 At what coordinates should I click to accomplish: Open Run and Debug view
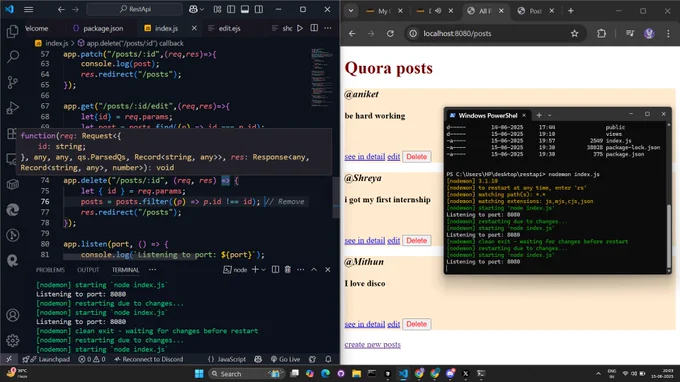tap(13, 108)
